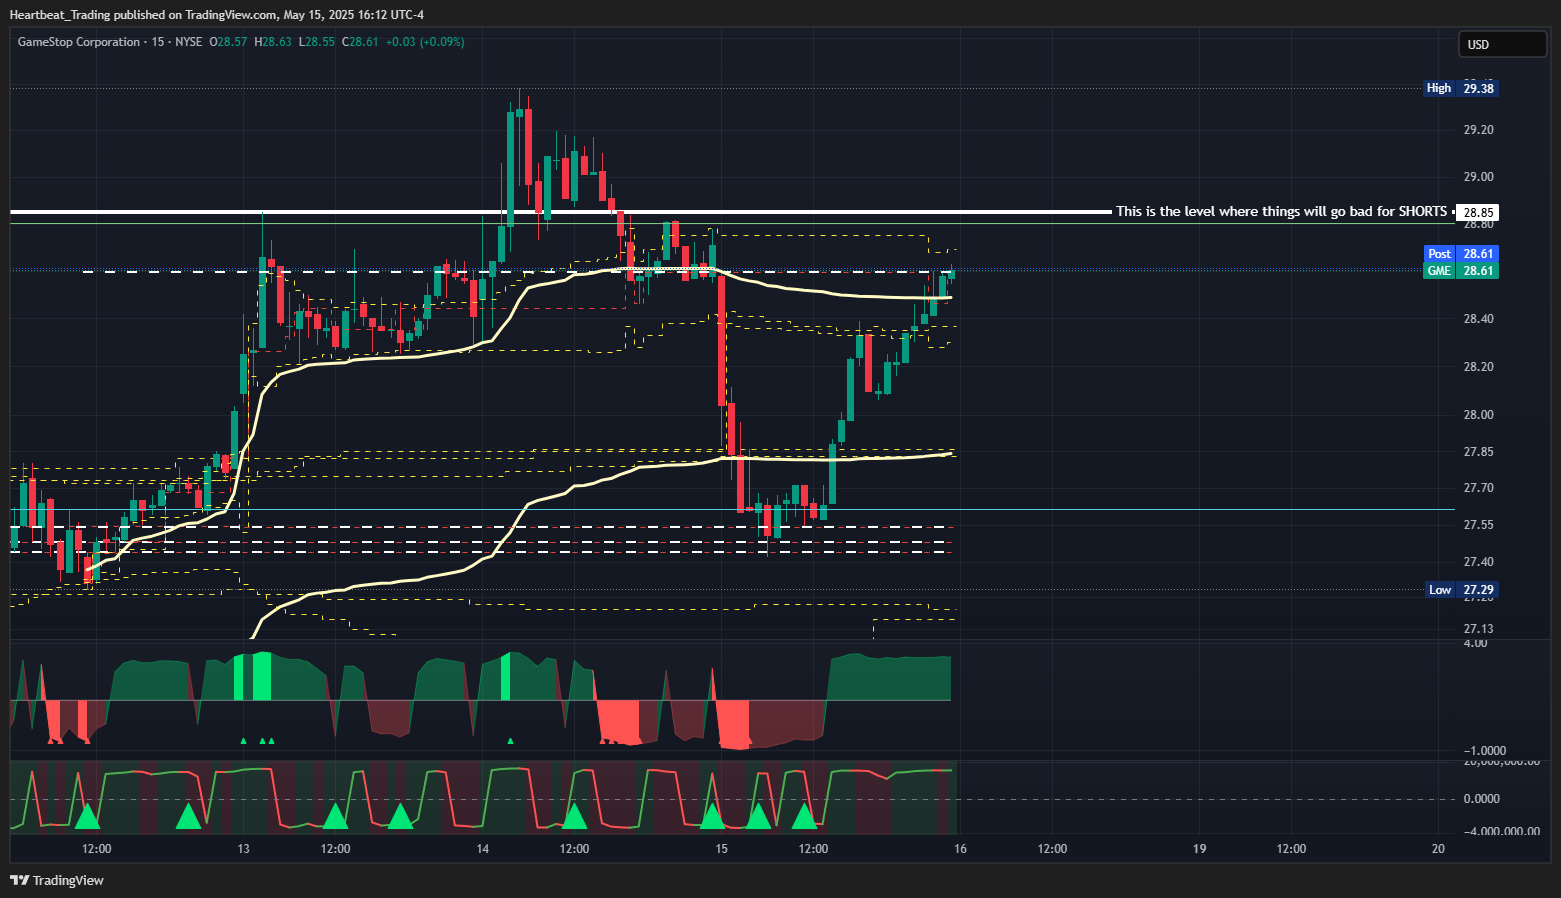The height and width of the screenshot is (898, 1561).
Task: Open the USD currency selector
Action: click(1502, 44)
